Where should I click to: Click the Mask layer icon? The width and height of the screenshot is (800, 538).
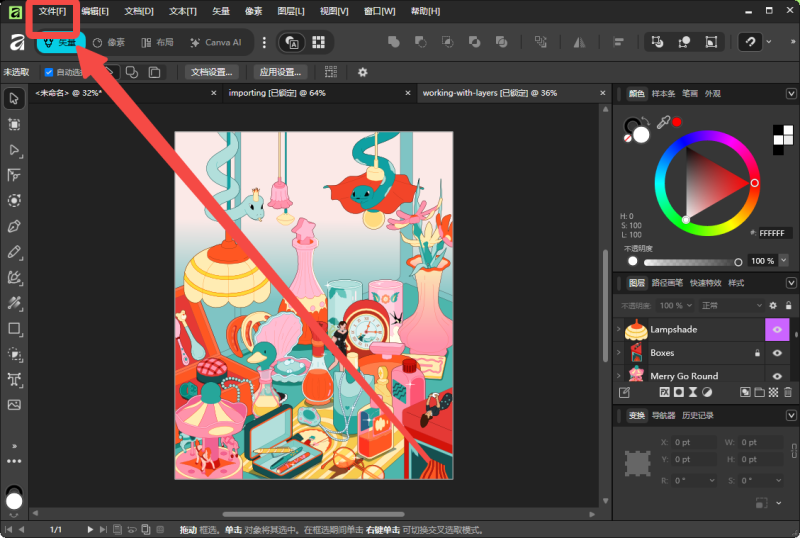[679, 392]
